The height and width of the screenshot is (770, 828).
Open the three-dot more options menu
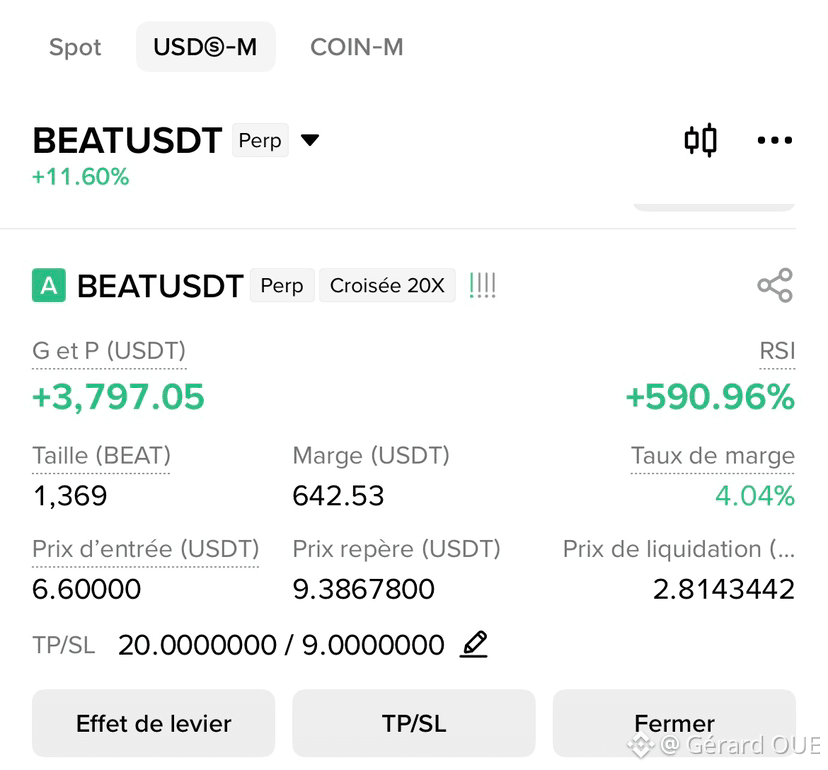[774, 140]
